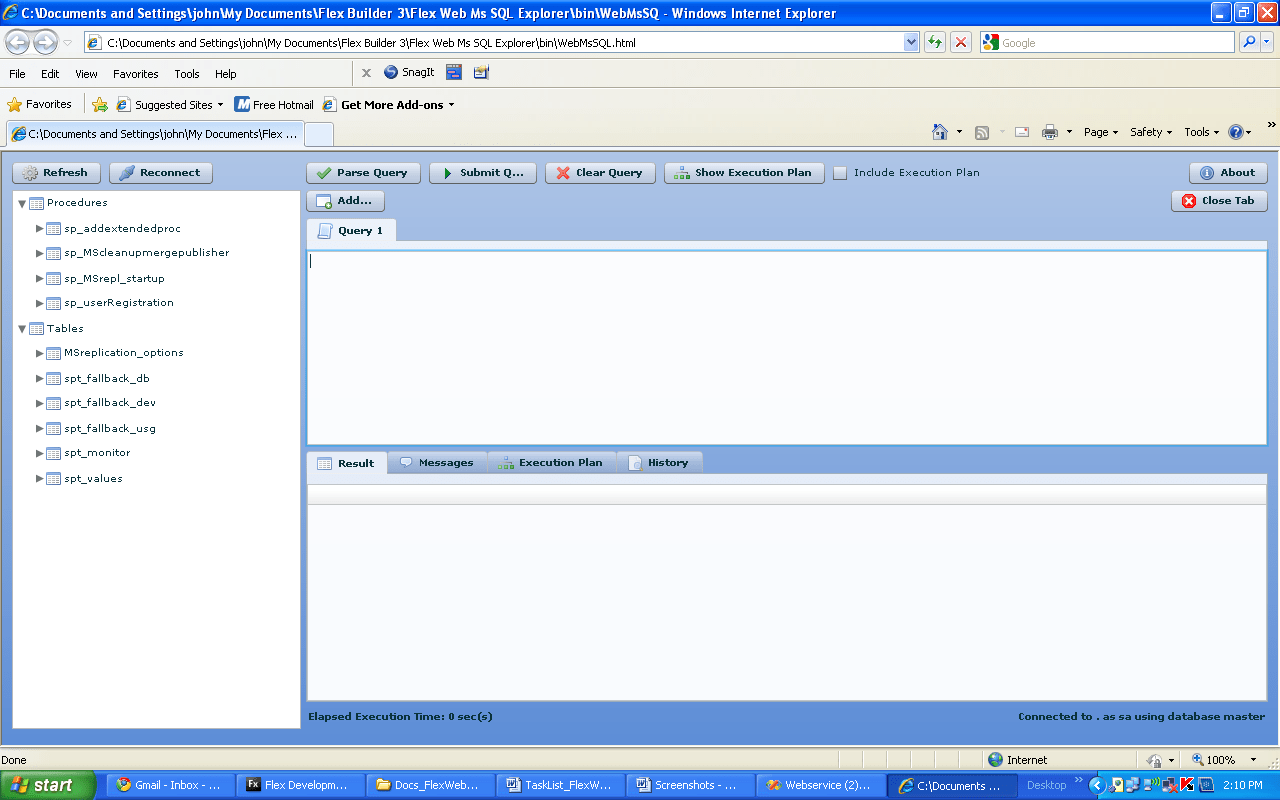Click the Close Tab button

1219,201
